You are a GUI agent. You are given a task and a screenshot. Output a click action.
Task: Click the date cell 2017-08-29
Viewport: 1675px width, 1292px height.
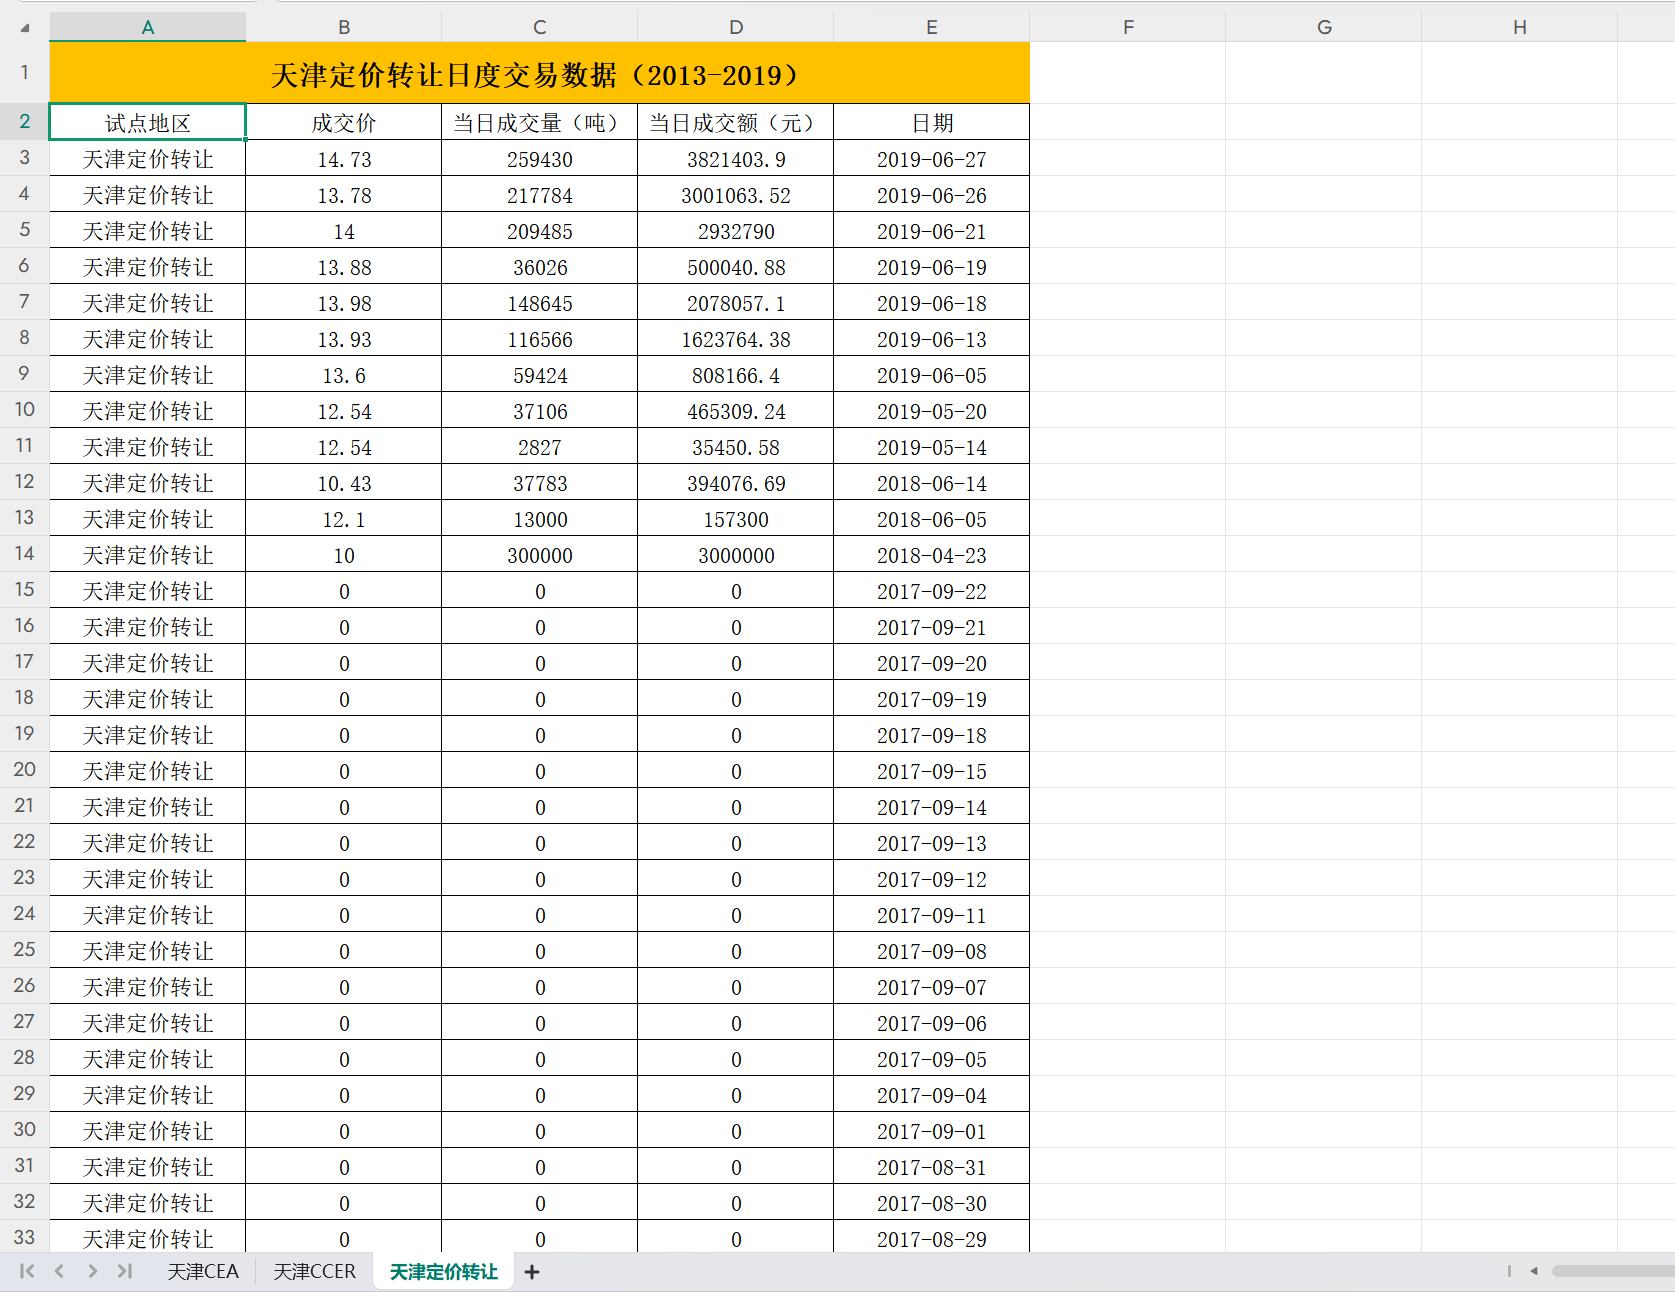point(932,1237)
